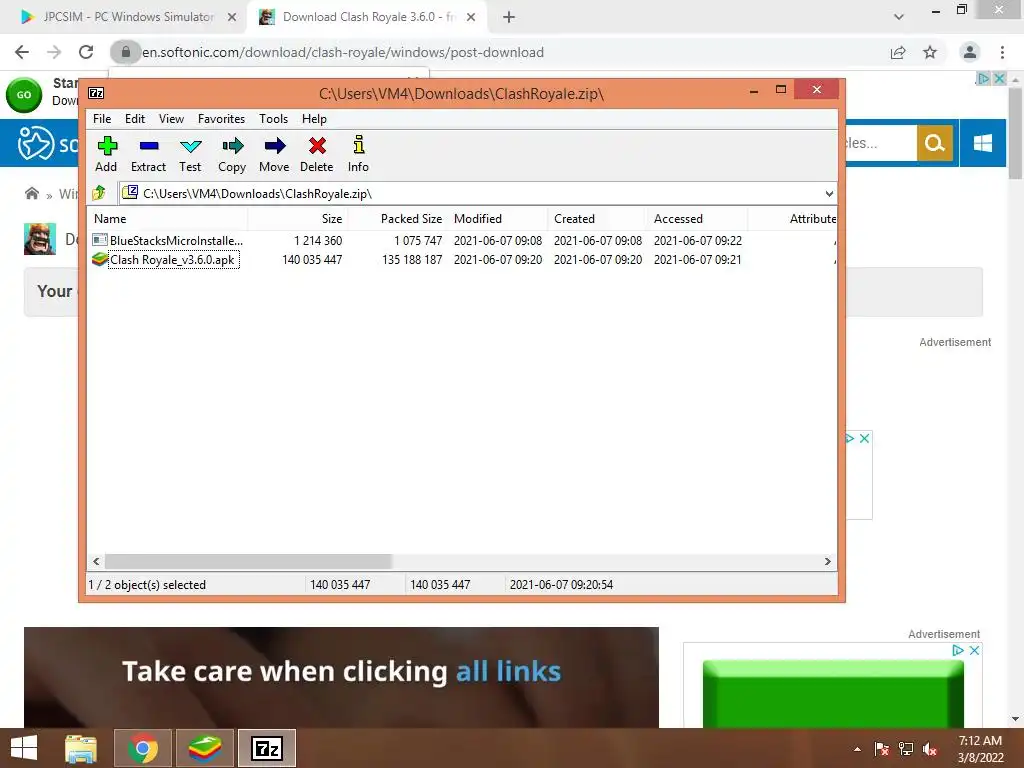
Task: Close the side advertisement X
Action: pyautogui.click(x=864, y=438)
